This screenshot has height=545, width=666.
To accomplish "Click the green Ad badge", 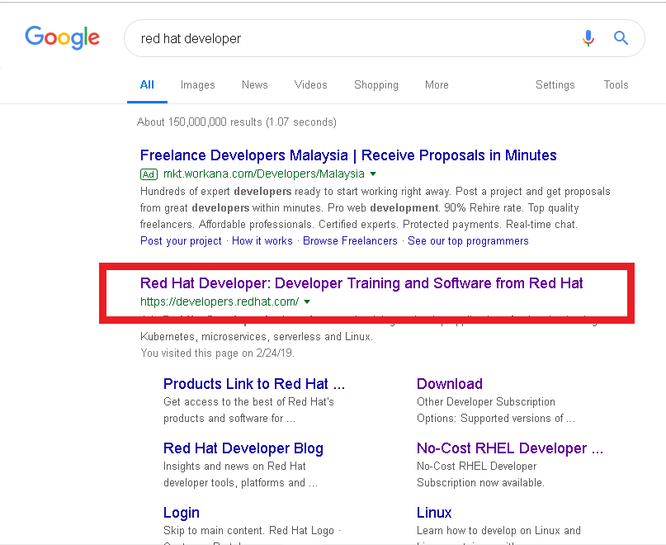I will coord(149,174).
